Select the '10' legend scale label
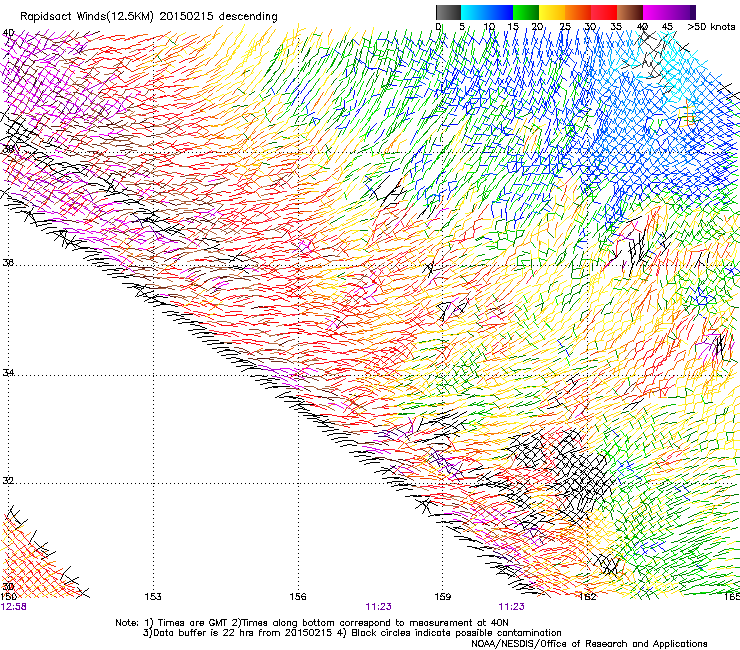The height and width of the screenshot is (650, 740). [x=489, y=27]
